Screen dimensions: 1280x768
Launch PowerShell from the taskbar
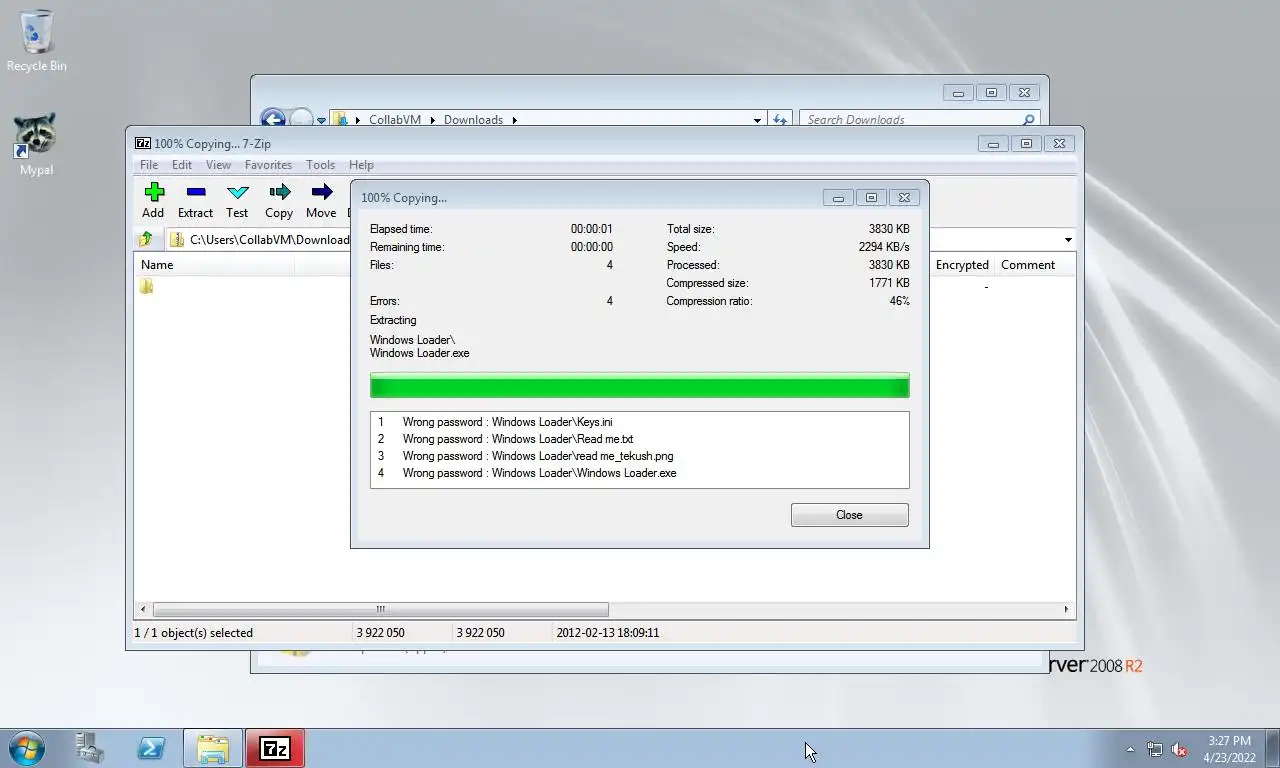[151, 748]
